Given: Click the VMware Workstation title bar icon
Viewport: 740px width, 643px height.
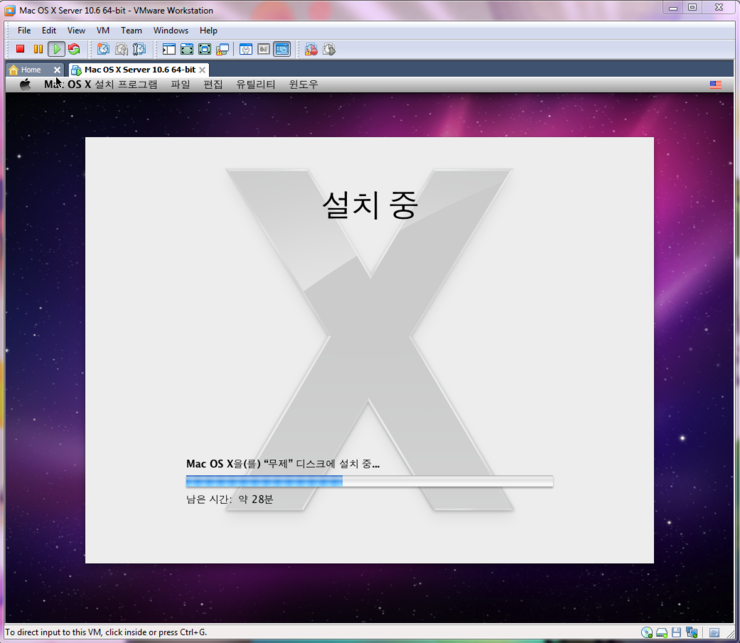Looking at the screenshot, I should pyautogui.click(x=9, y=10).
